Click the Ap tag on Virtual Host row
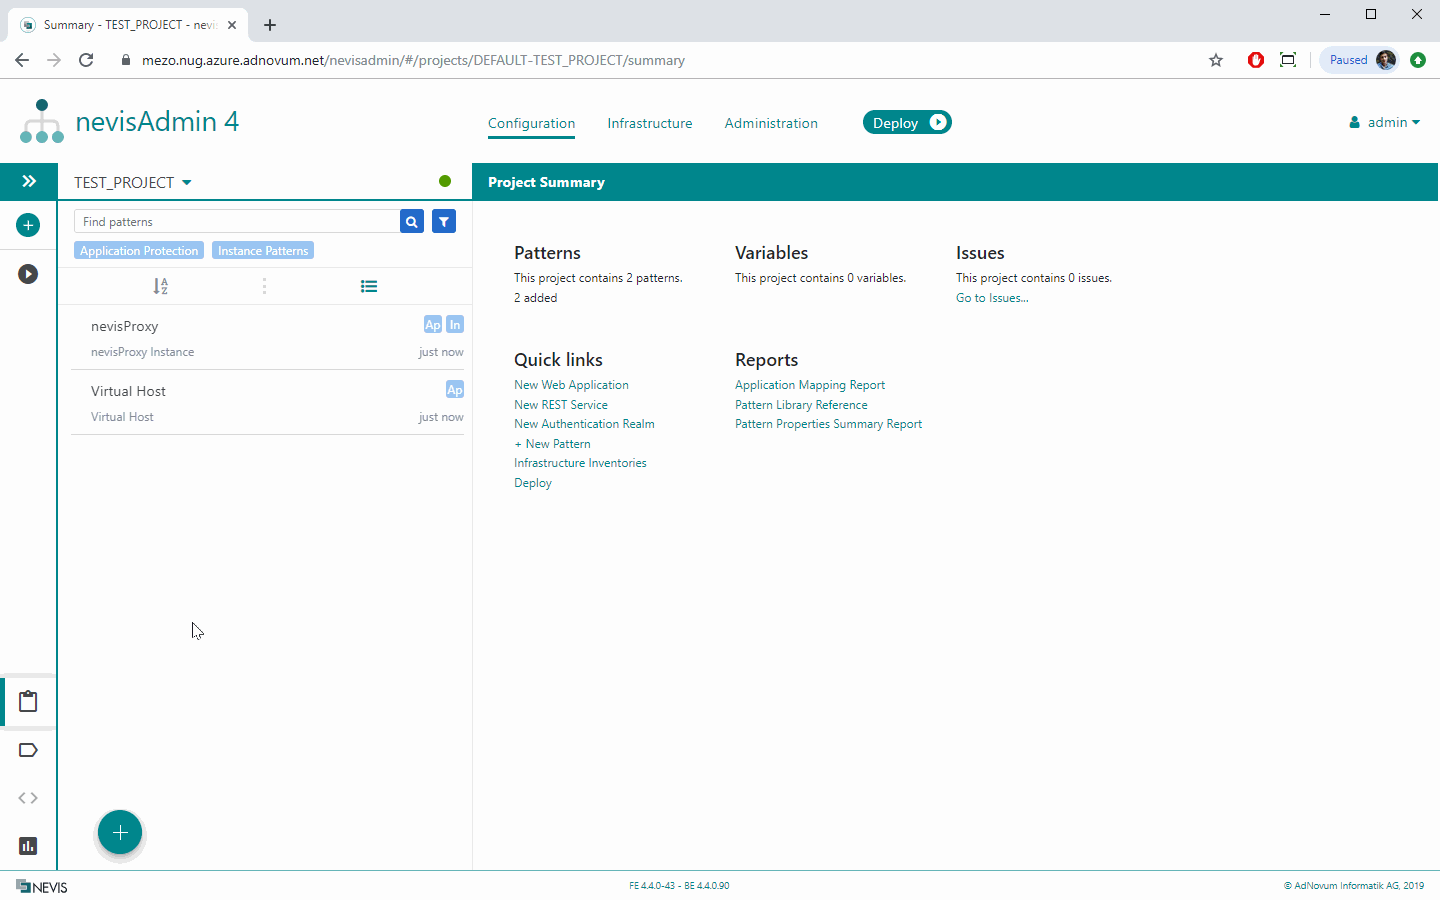 click(455, 389)
